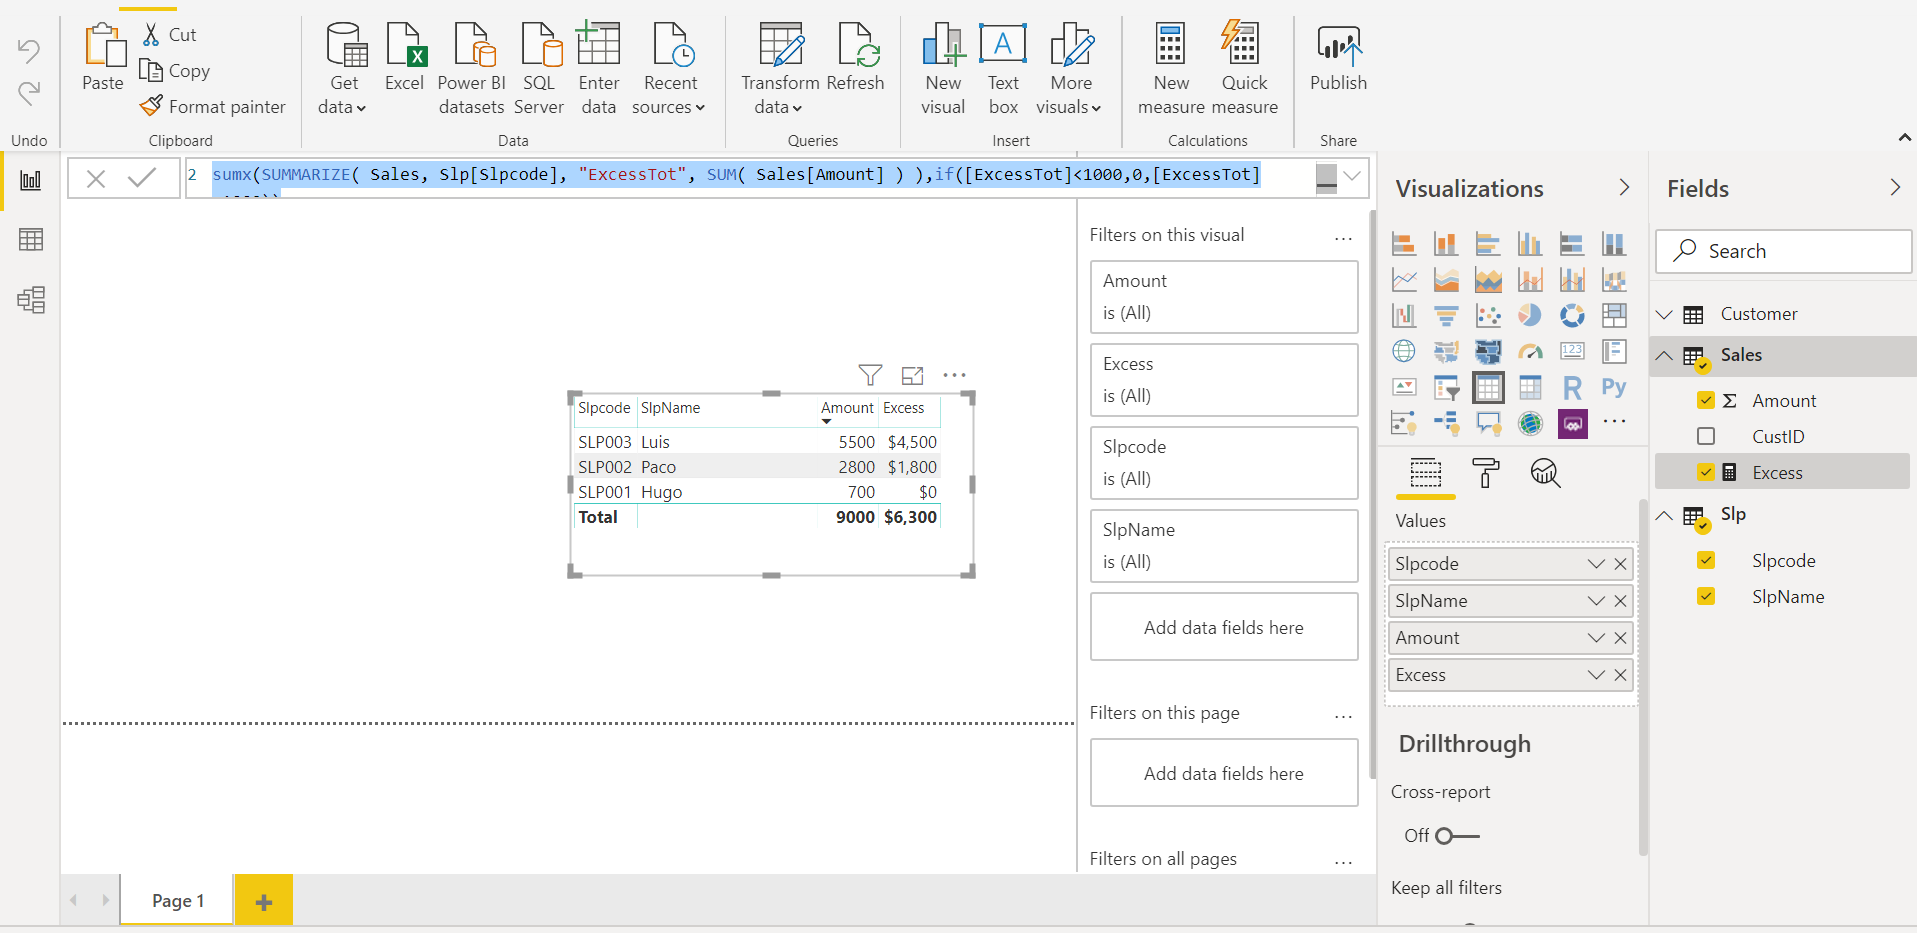Commit the formula with the checkmark
The height and width of the screenshot is (933, 1917).
tap(142, 178)
